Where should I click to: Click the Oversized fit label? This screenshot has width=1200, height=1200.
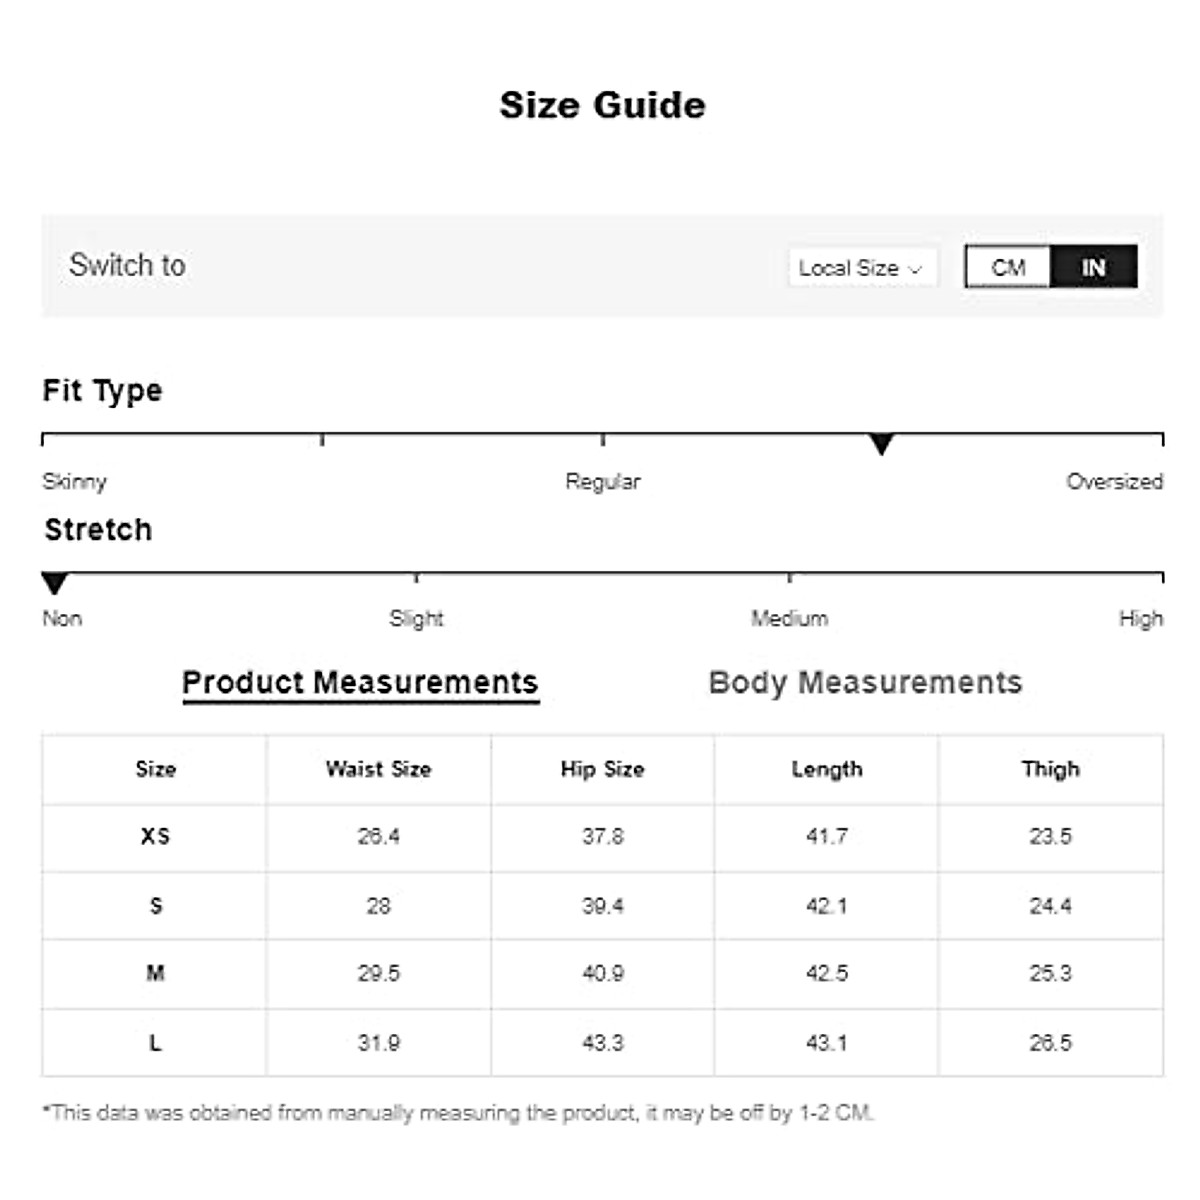pos(1114,482)
